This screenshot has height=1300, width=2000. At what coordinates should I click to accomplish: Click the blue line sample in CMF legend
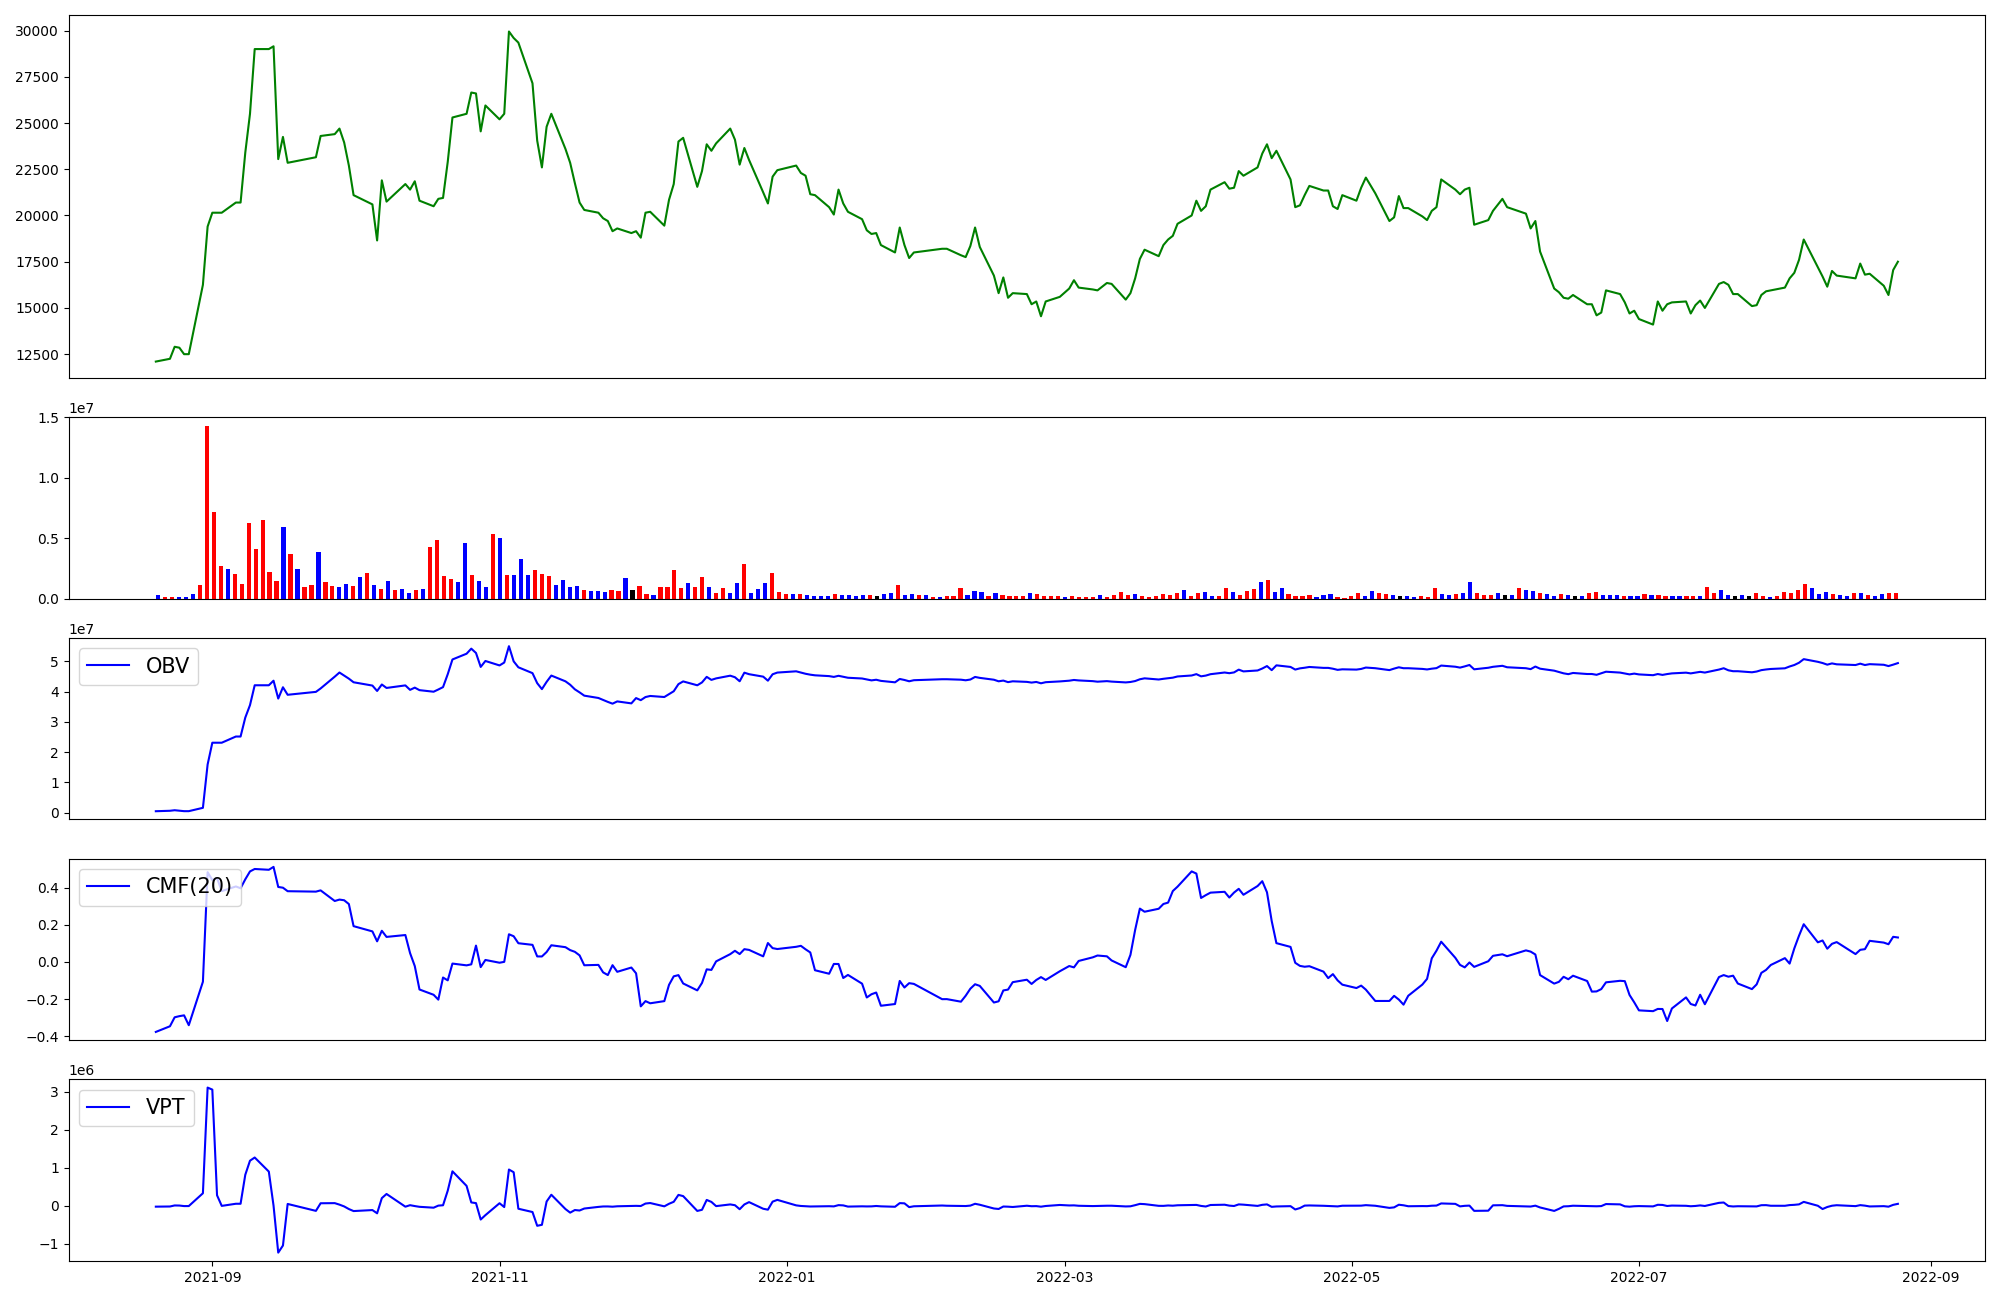109,886
